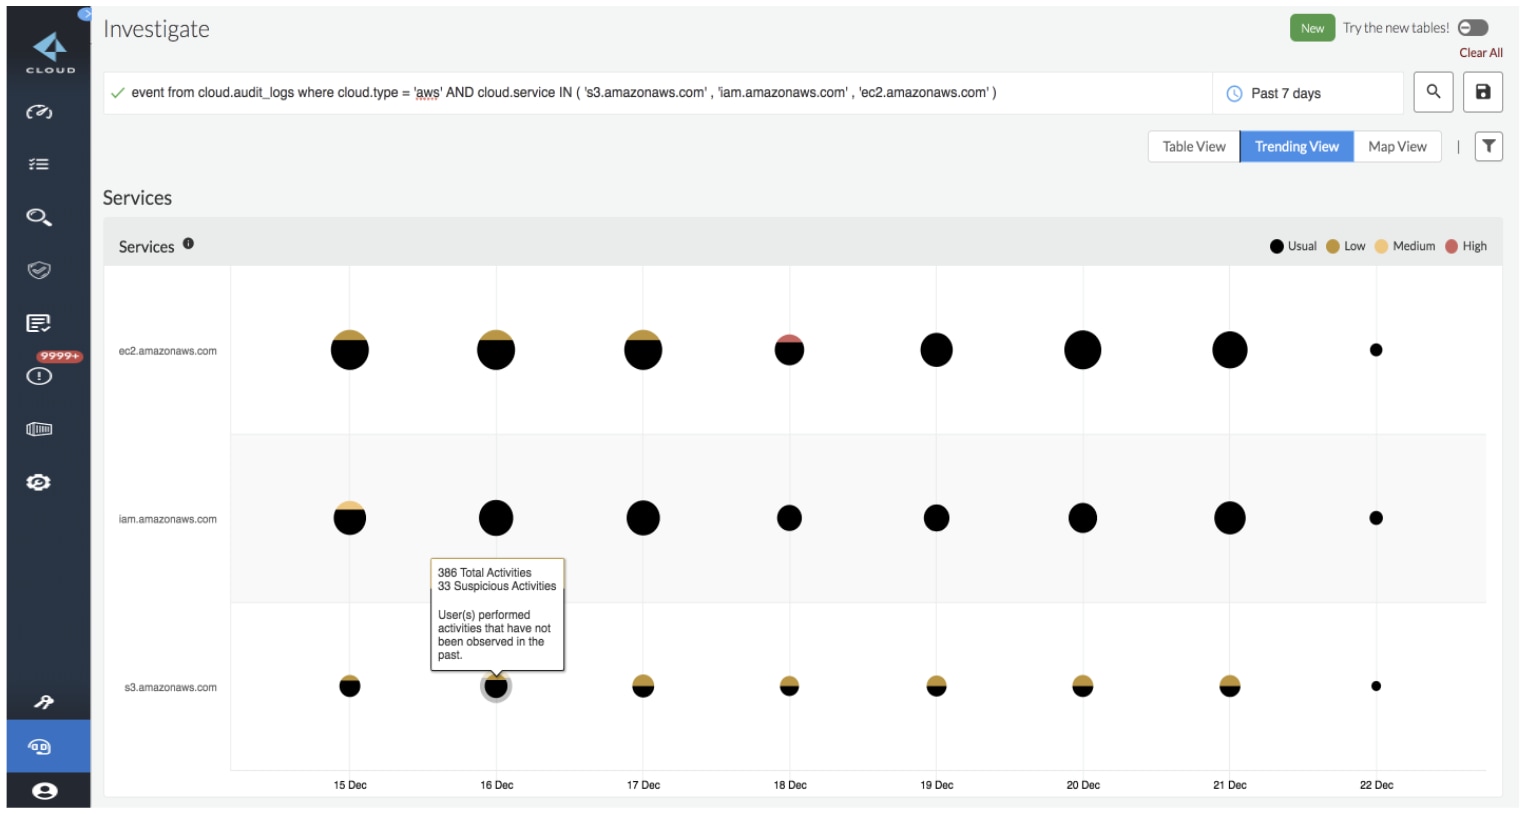Switch to Table View tab
Screen dimensions: 1522x816
coord(1194,146)
